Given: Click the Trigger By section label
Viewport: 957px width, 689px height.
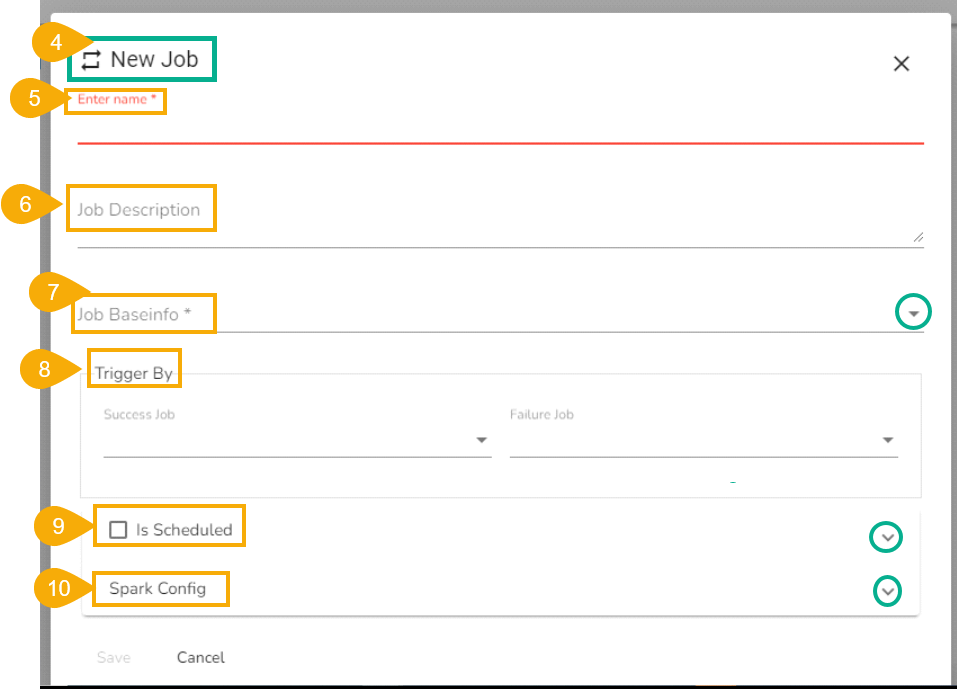Looking at the screenshot, I should coord(134,374).
